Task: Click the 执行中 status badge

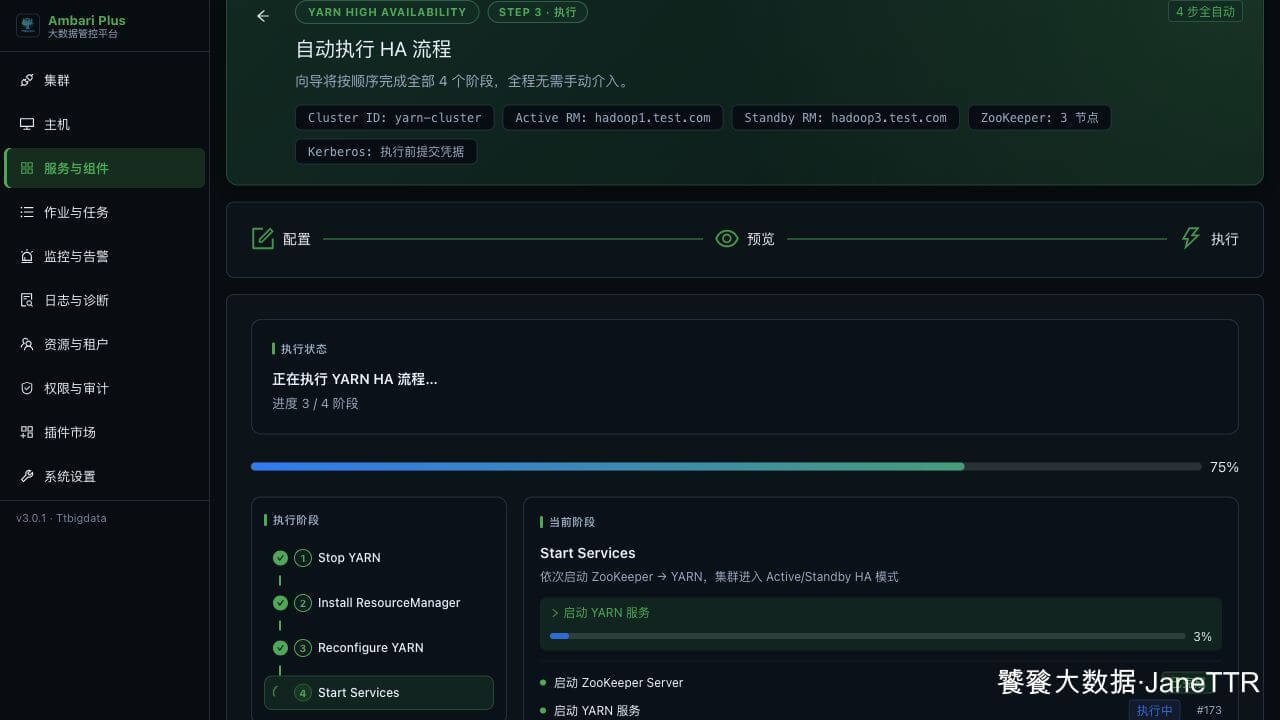Action: [x=1155, y=710]
